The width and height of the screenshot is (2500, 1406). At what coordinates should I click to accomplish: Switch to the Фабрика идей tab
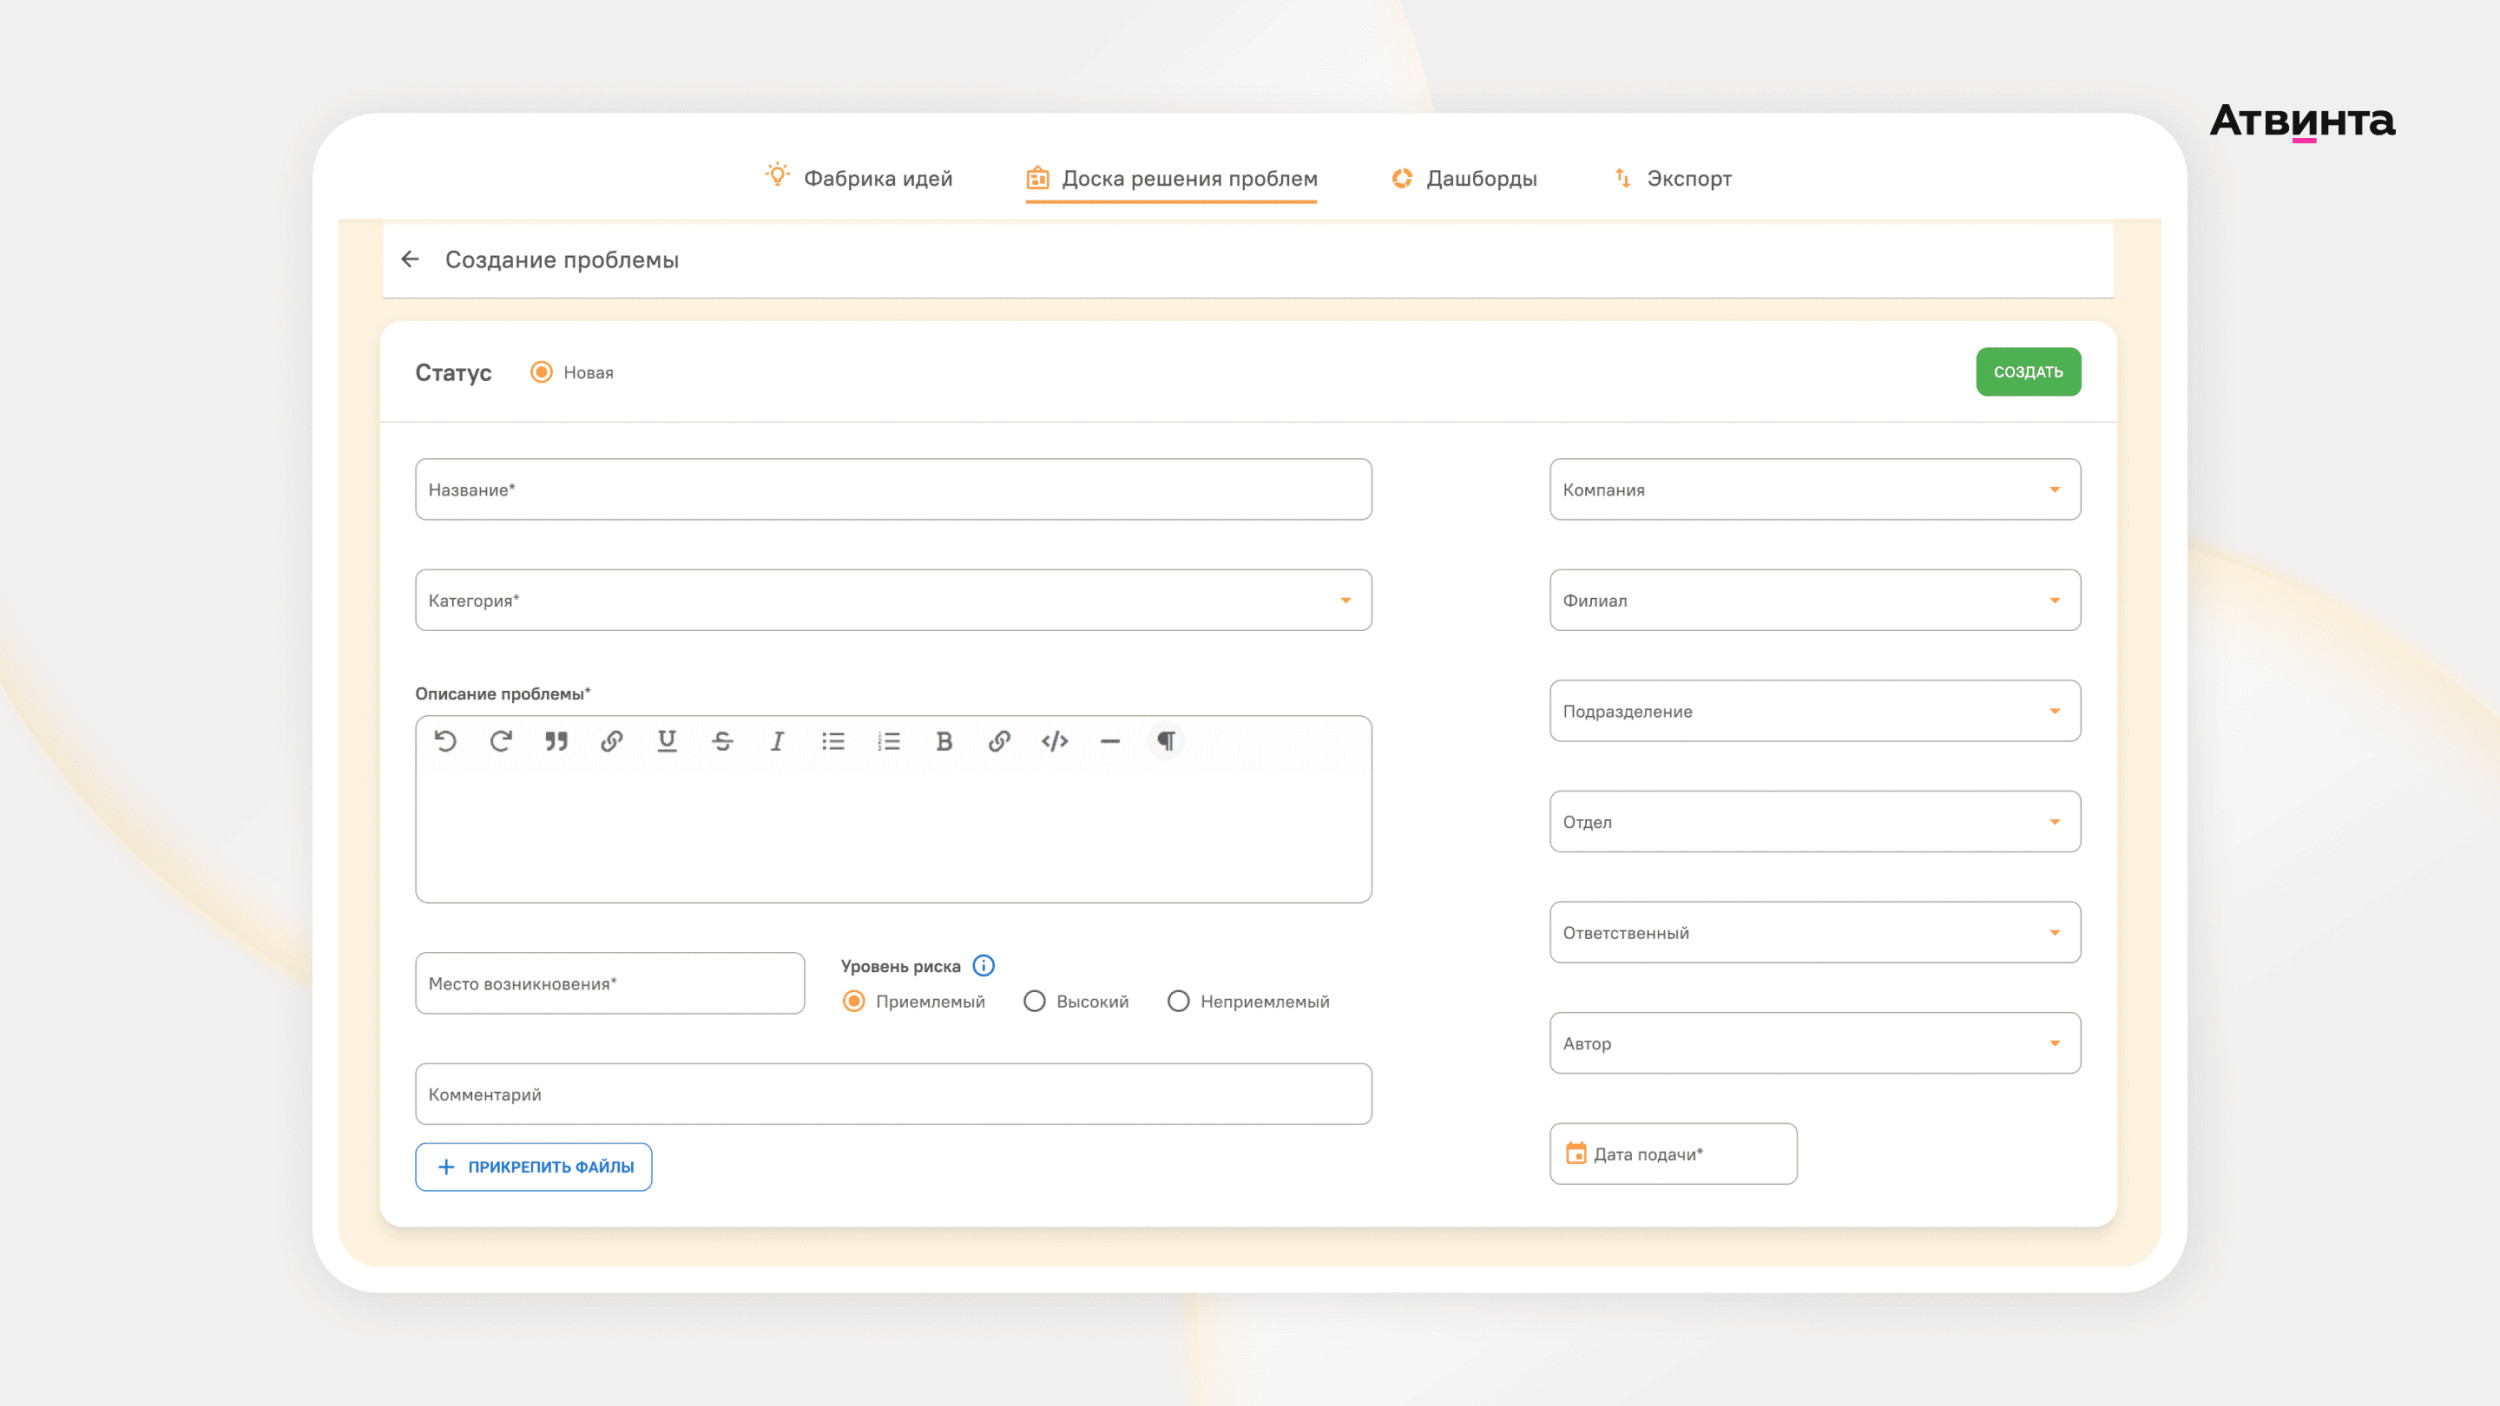click(859, 179)
